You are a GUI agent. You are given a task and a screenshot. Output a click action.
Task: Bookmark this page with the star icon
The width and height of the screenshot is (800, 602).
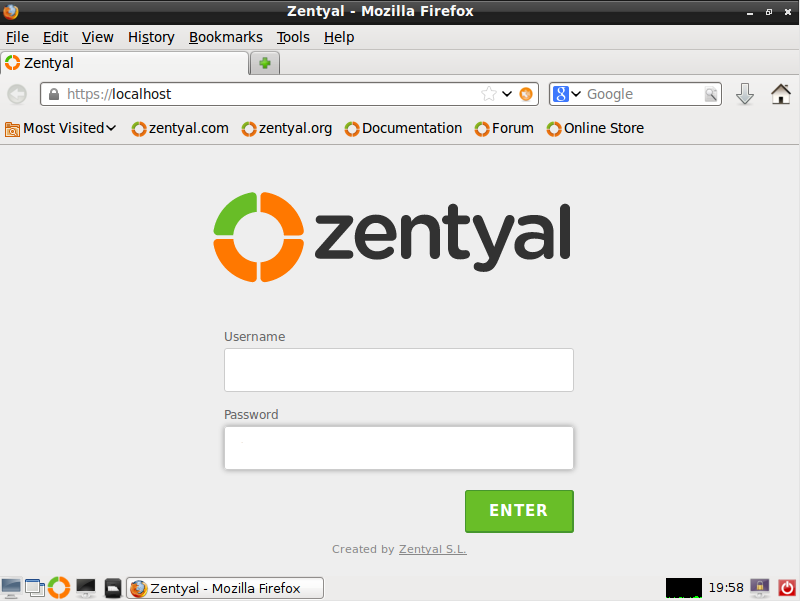pos(488,94)
